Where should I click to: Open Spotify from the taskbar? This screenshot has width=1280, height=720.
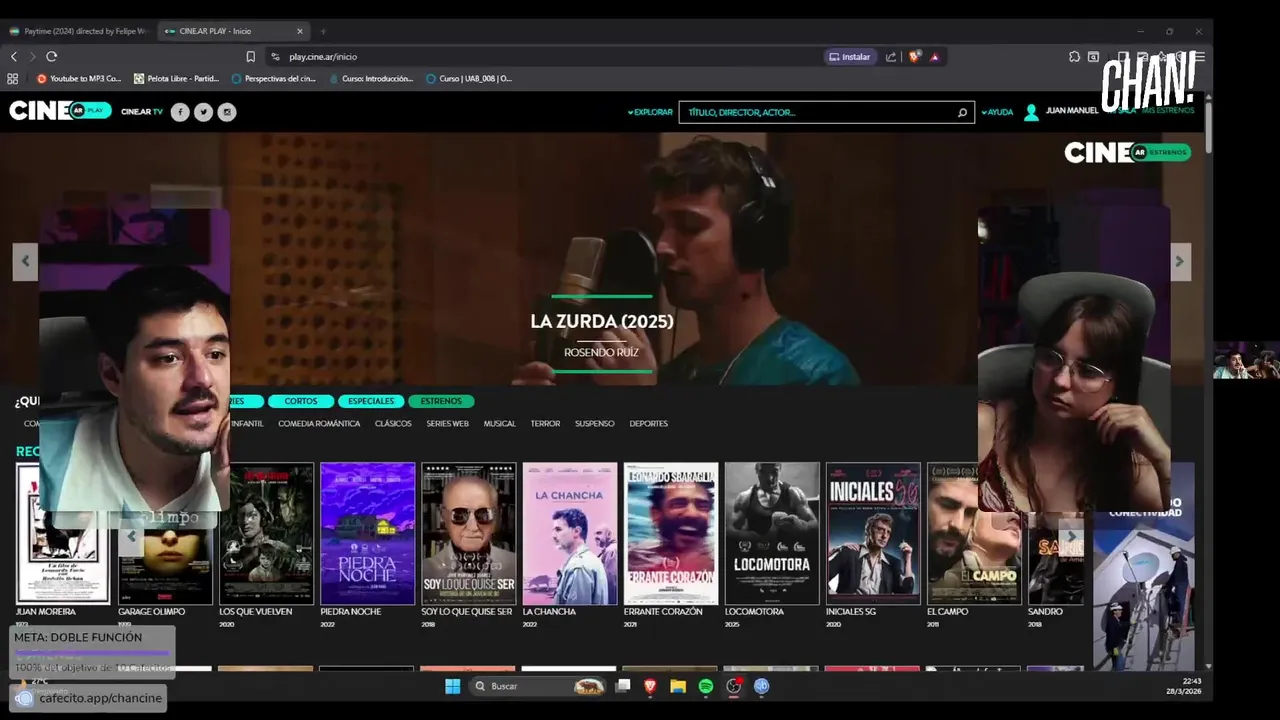tap(706, 686)
